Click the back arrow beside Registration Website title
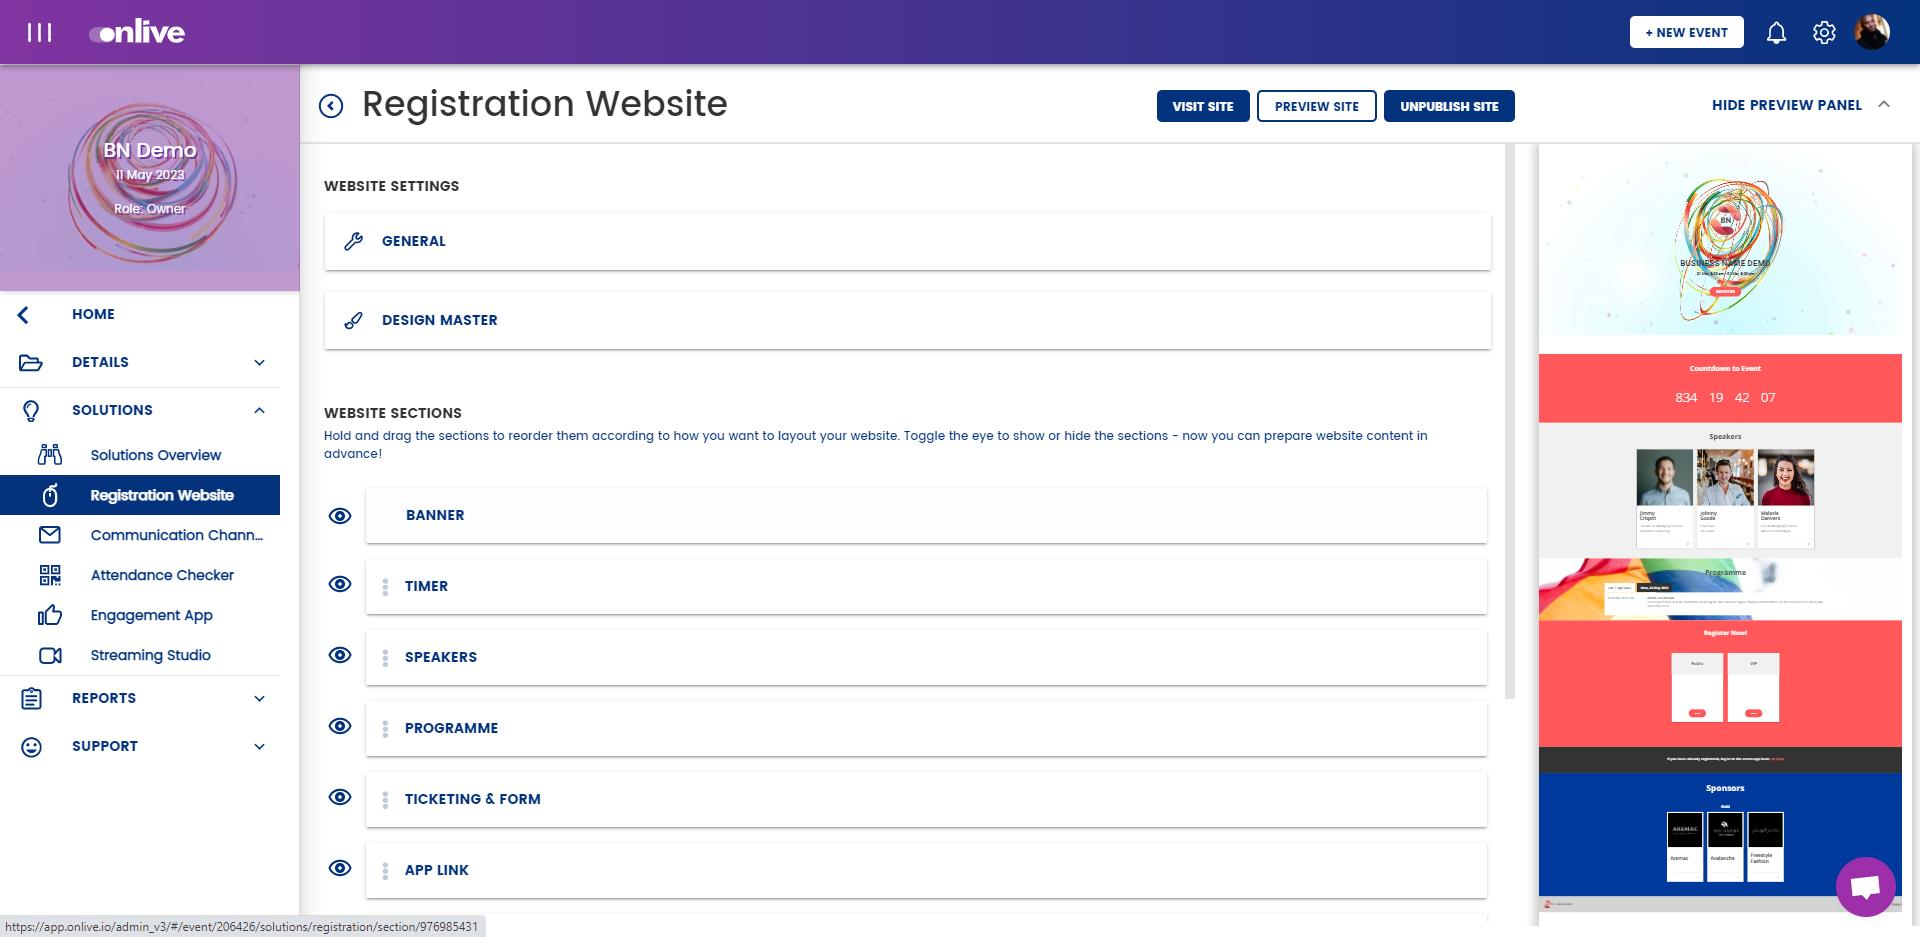 click(331, 106)
